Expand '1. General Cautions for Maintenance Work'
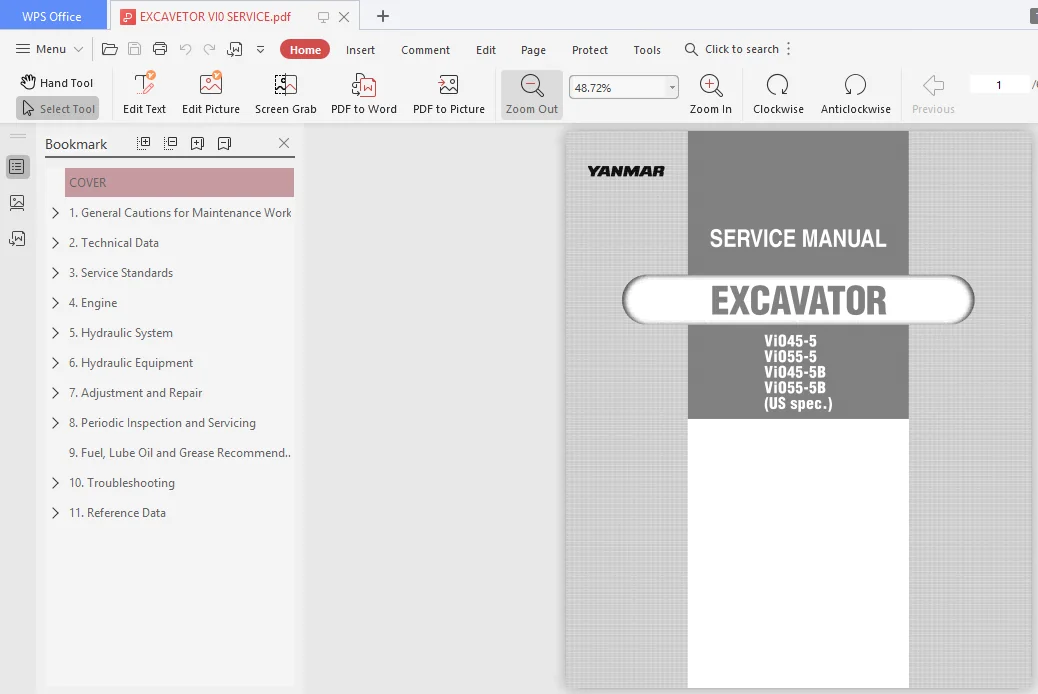Image resolution: width=1038 pixels, height=694 pixels. (56, 213)
